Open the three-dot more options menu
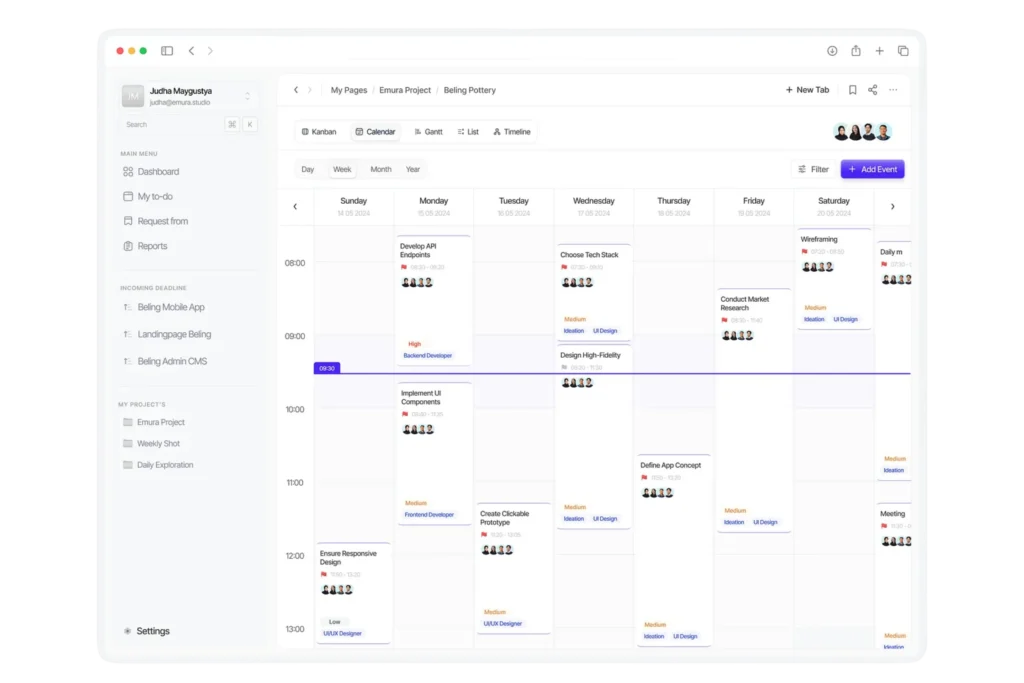This screenshot has height=683, width=1024. (x=893, y=90)
